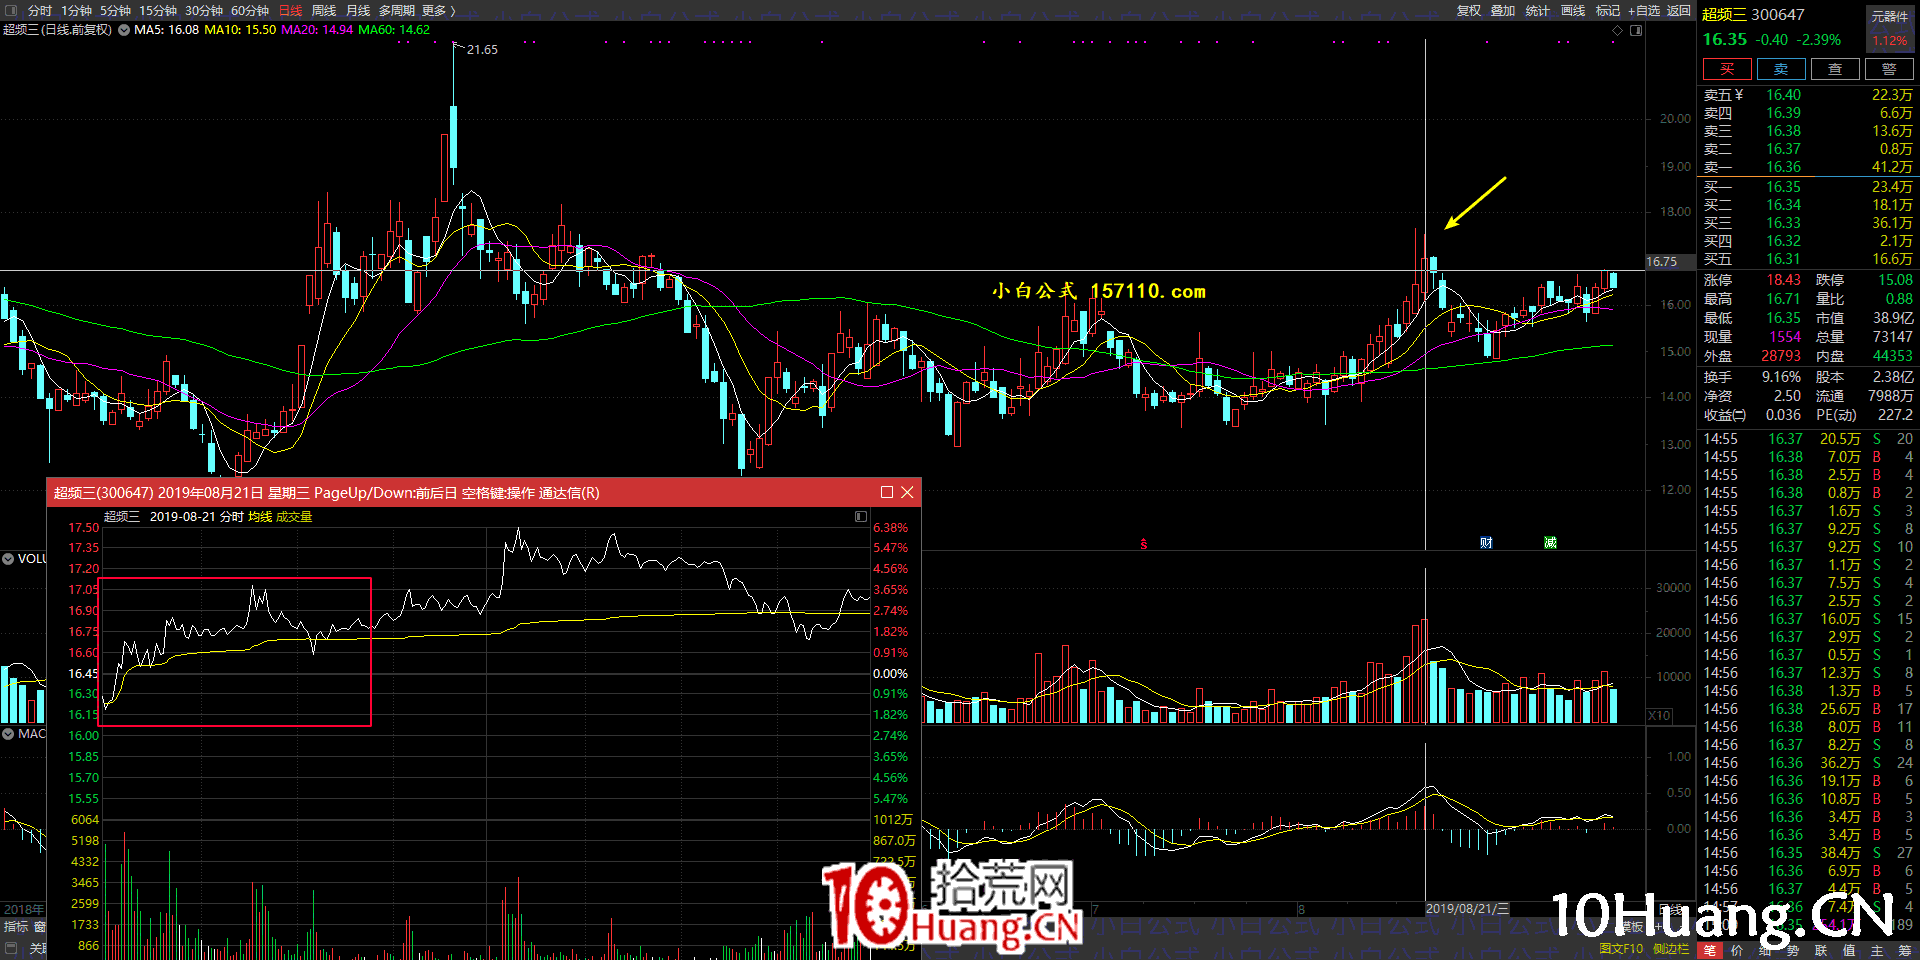This screenshot has width=1920, height=960.
Task: Close the 2019年08月21日 intraday popup
Action: [x=907, y=492]
